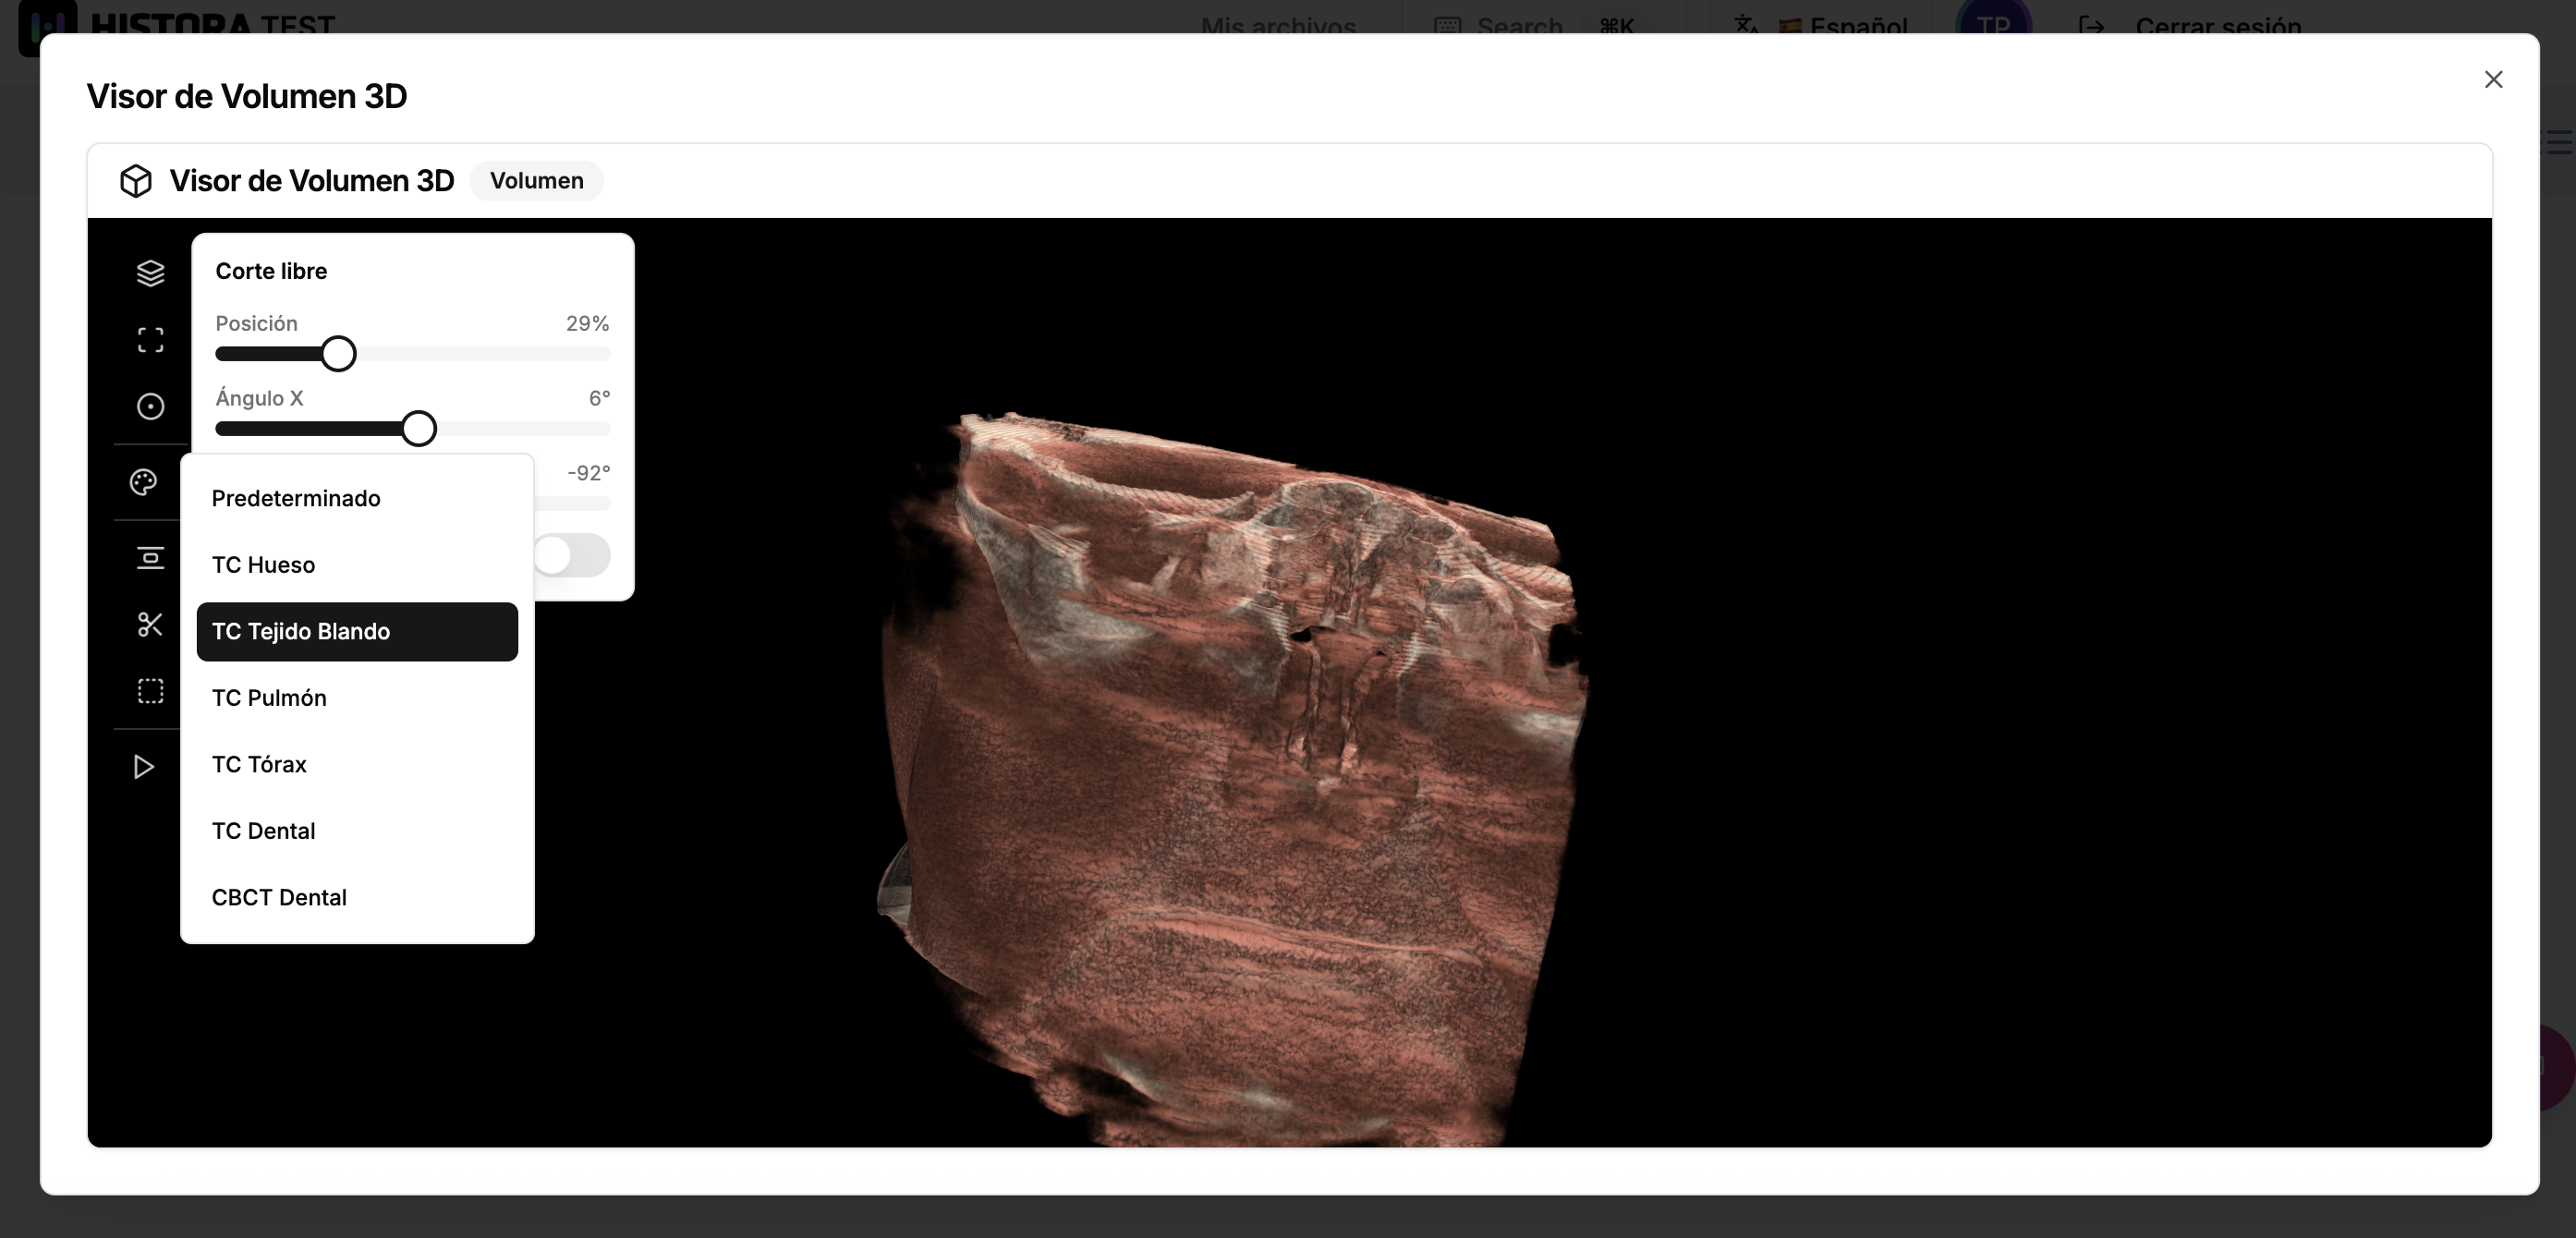Click the Volumen tab label
This screenshot has width=2576, height=1238.
[x=537, y=181]
